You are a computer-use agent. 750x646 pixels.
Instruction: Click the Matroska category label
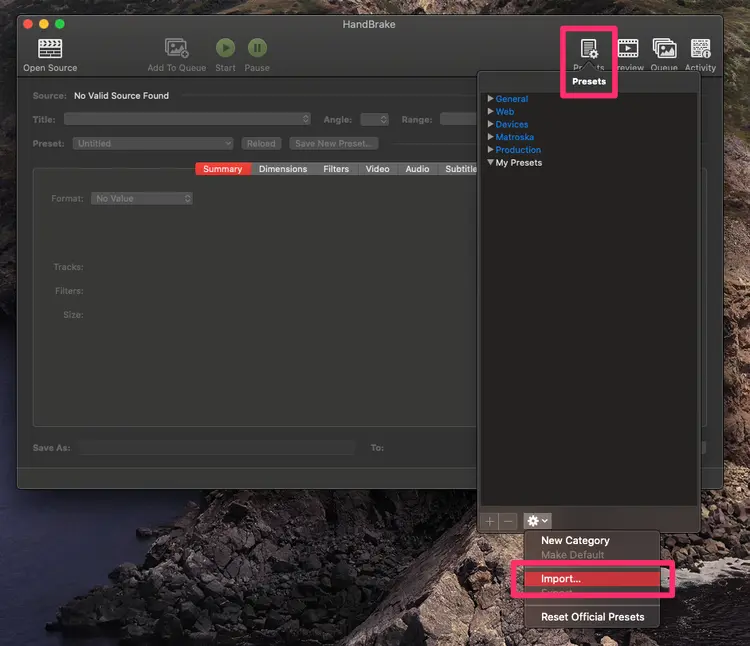514,137
